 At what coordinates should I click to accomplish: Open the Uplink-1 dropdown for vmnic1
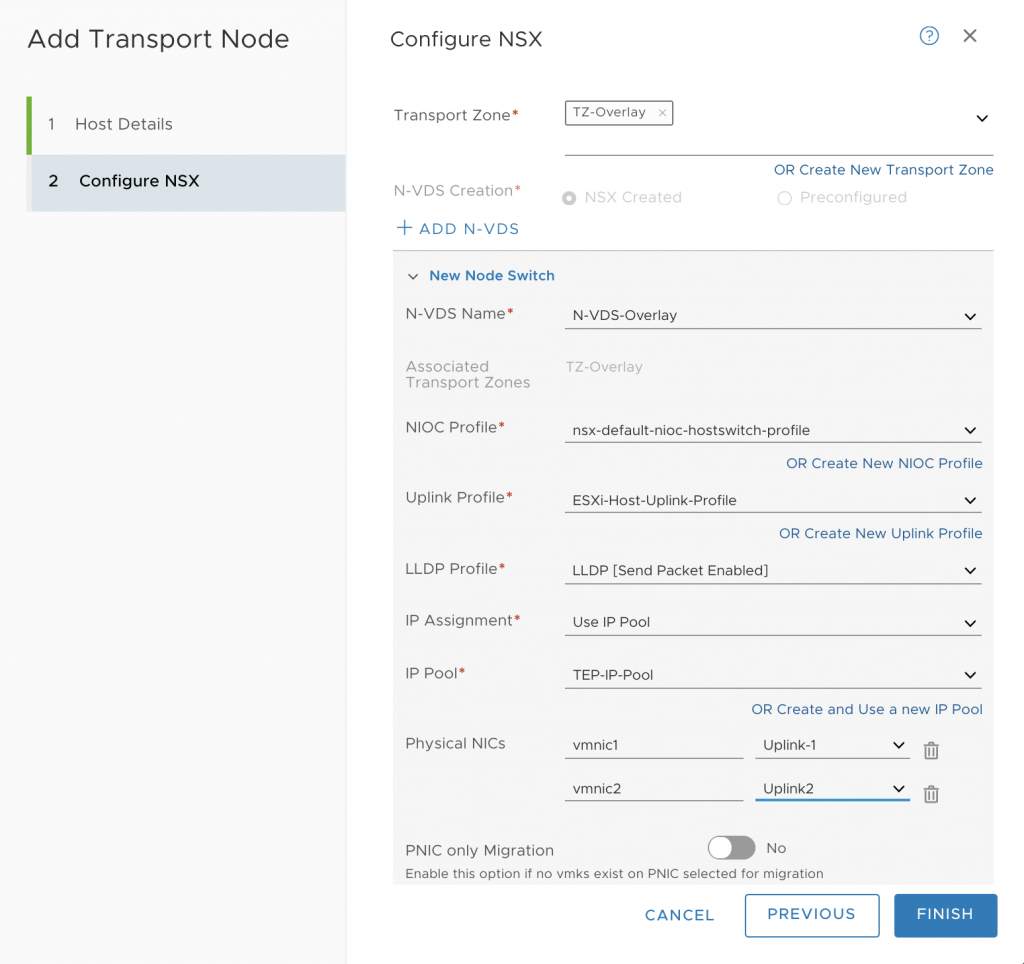832,745
